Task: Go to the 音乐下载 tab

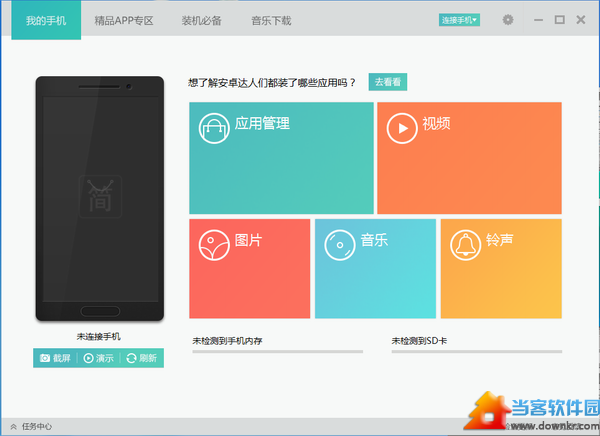Action: [x=271, y=20]
